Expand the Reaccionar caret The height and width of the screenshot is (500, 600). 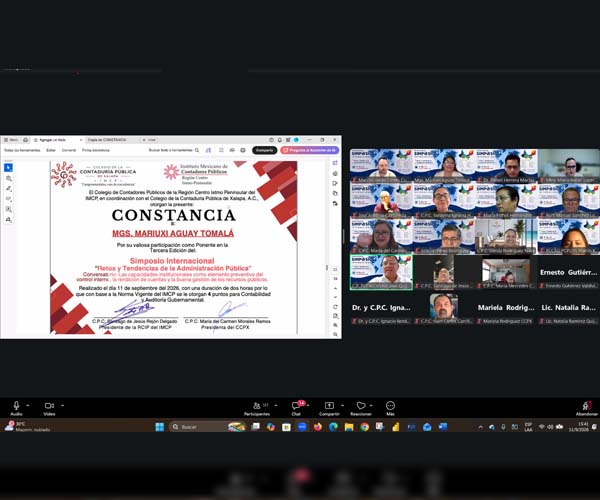coord(371,405)
